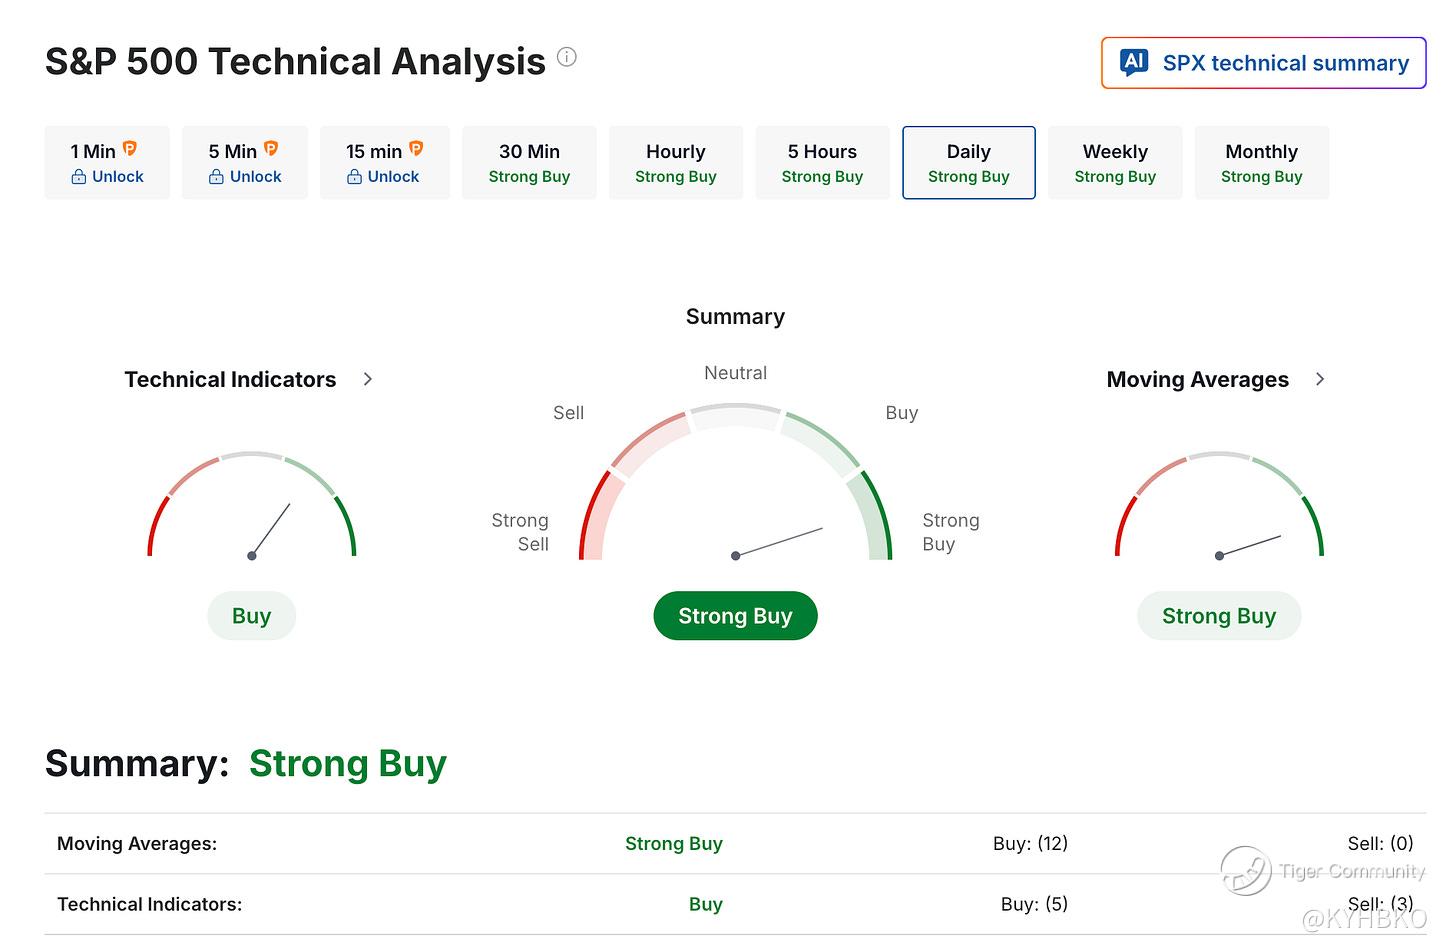The height and width of the screenshot is (952, 1456).
Task: Click the Technical Indicators heading link
Action: (x=230, y=380)
